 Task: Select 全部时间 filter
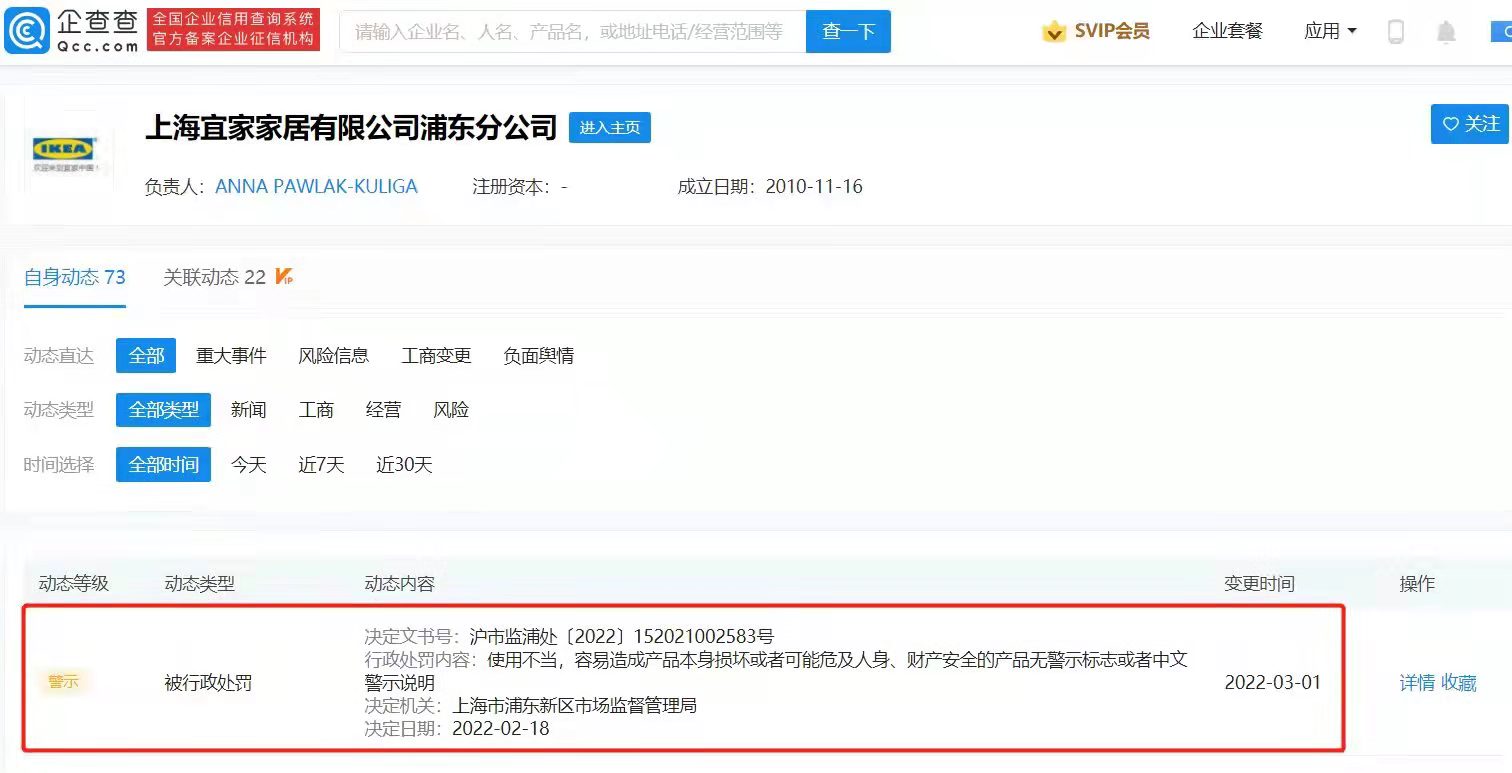(163, 465)
